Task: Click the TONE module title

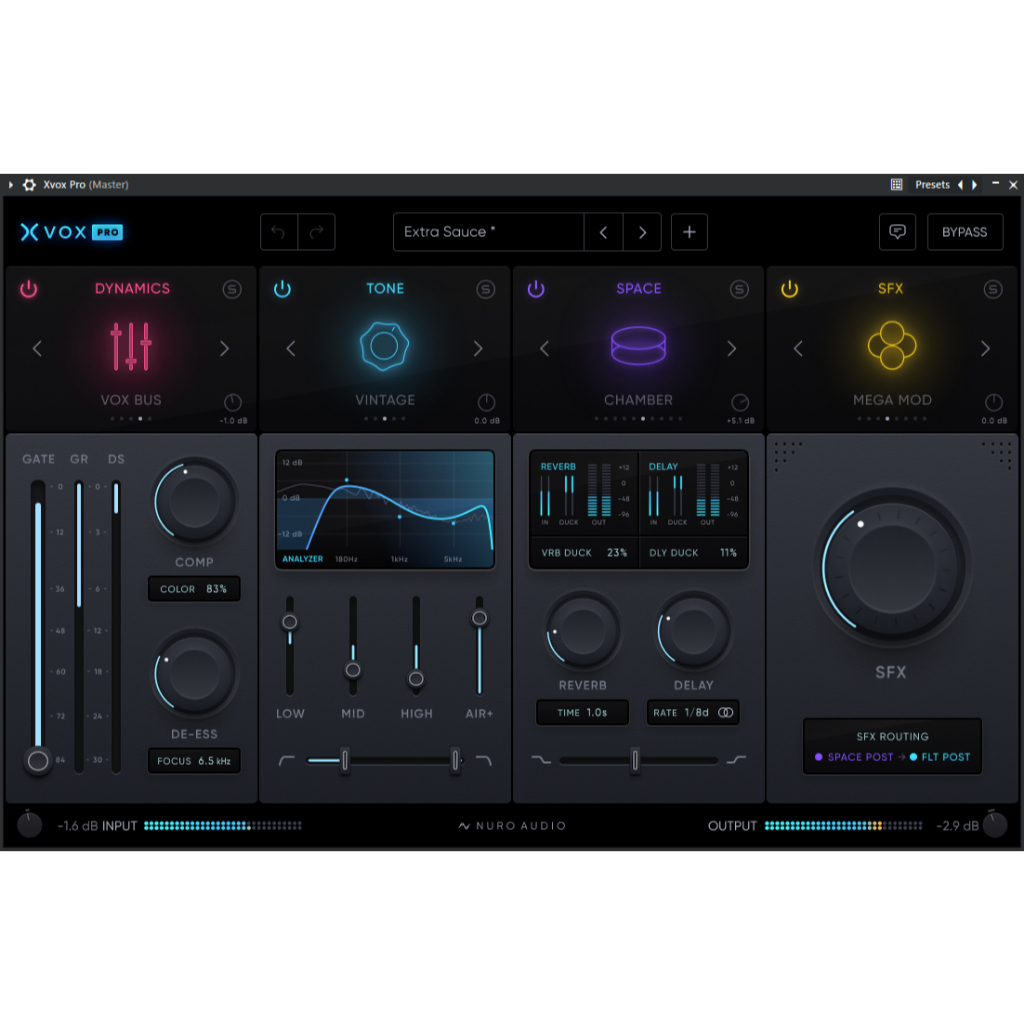Action: tap(385, 289)
